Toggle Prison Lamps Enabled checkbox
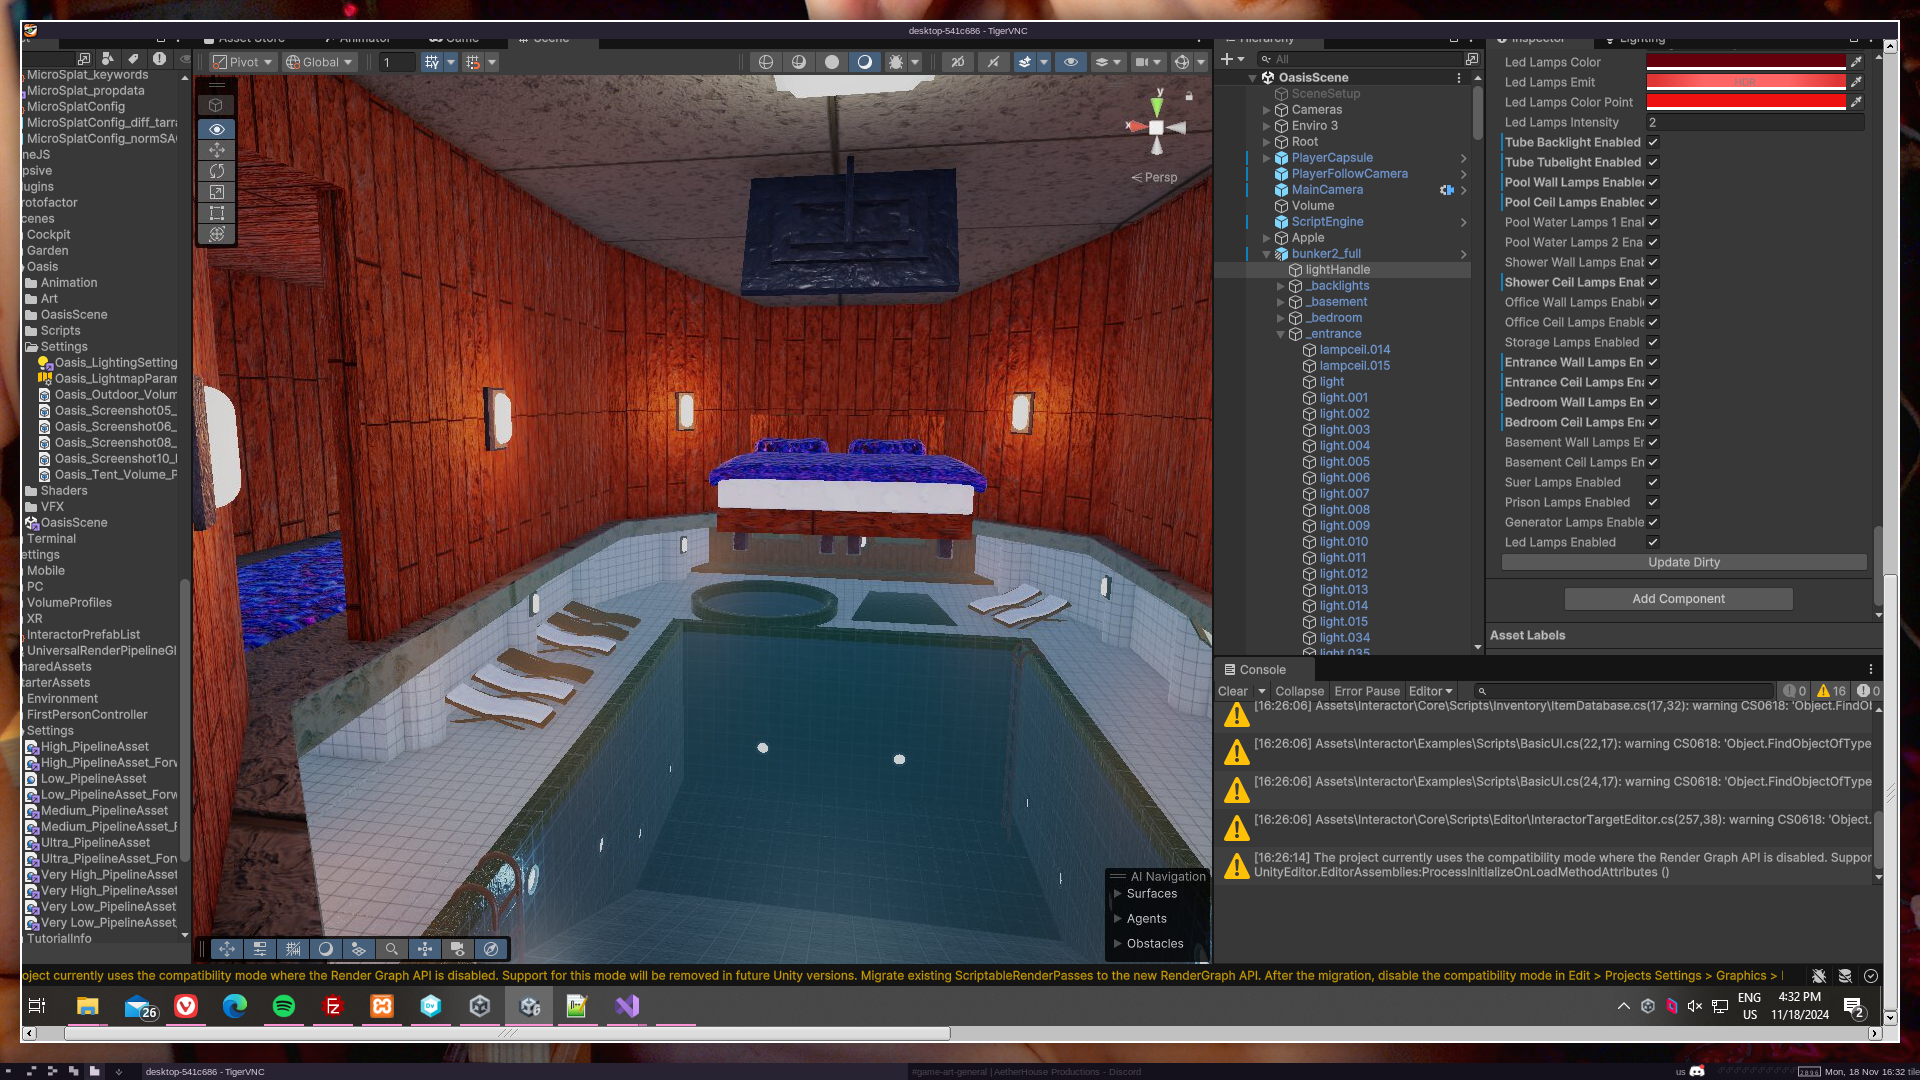 (x=1653, y=502)
